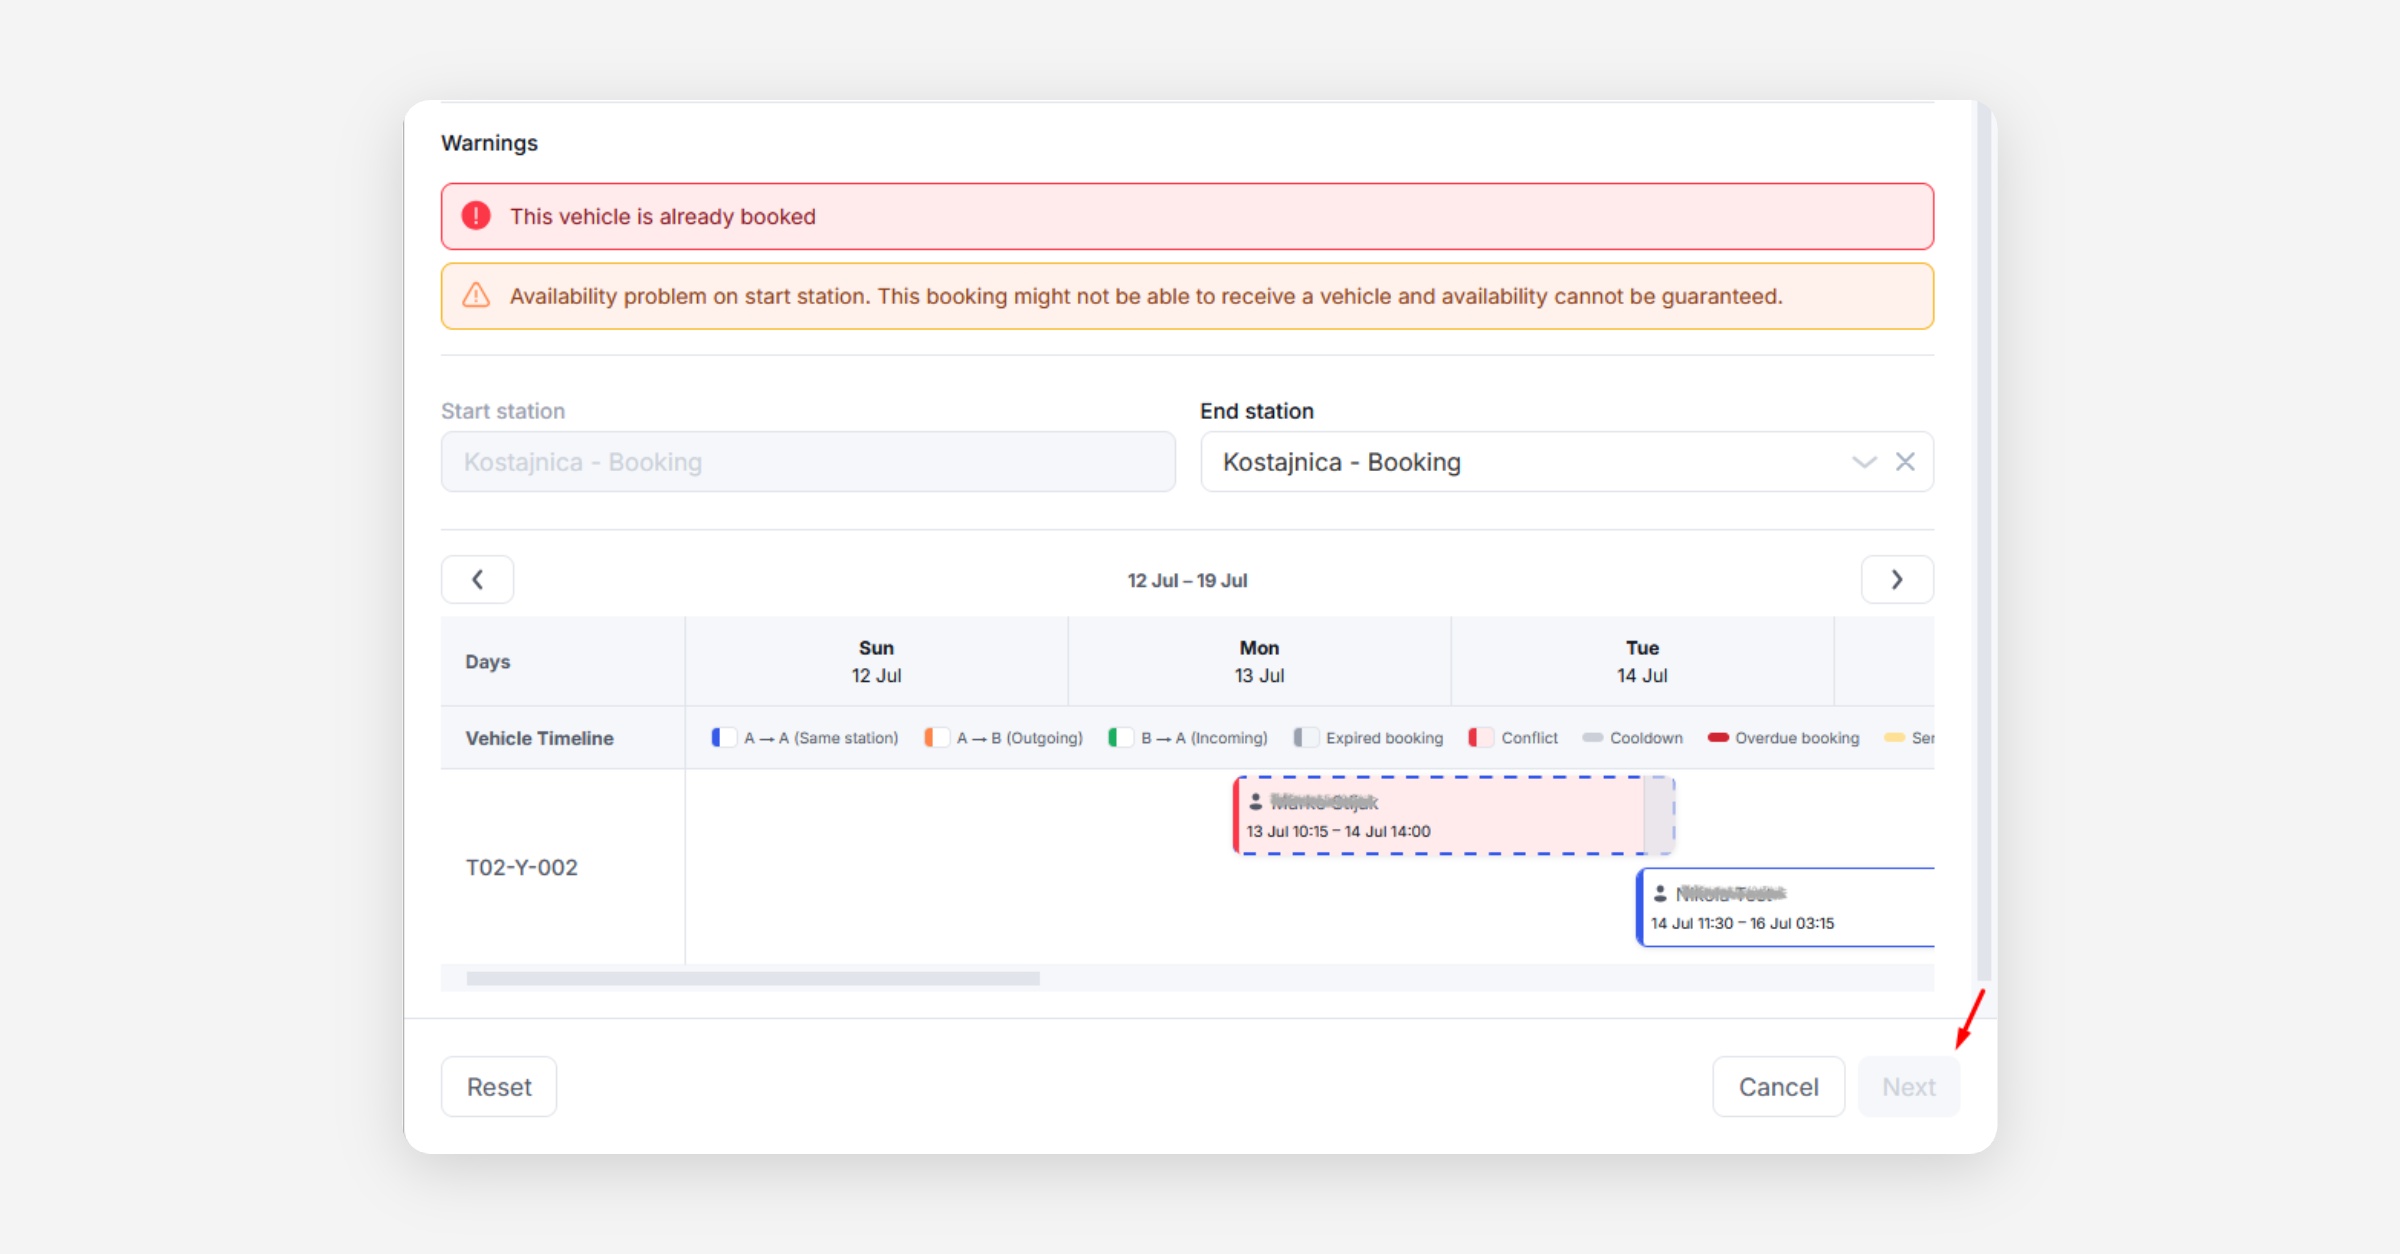Click the red error icon in booked warning
Screen dimensions: 2400x1254
[x=476, y=216]
